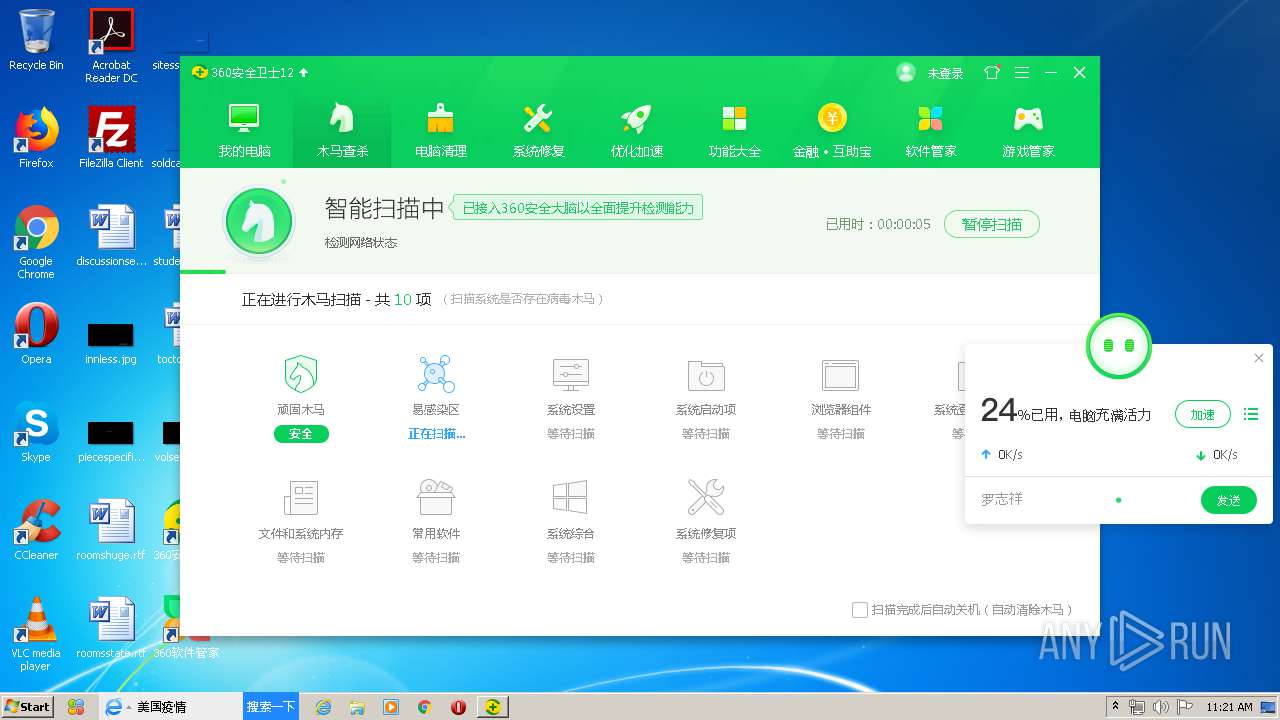Open the skin (shirt) icon
This screenshot has height=720, width=1280.
pyautogui.click(x=991, y=73)
